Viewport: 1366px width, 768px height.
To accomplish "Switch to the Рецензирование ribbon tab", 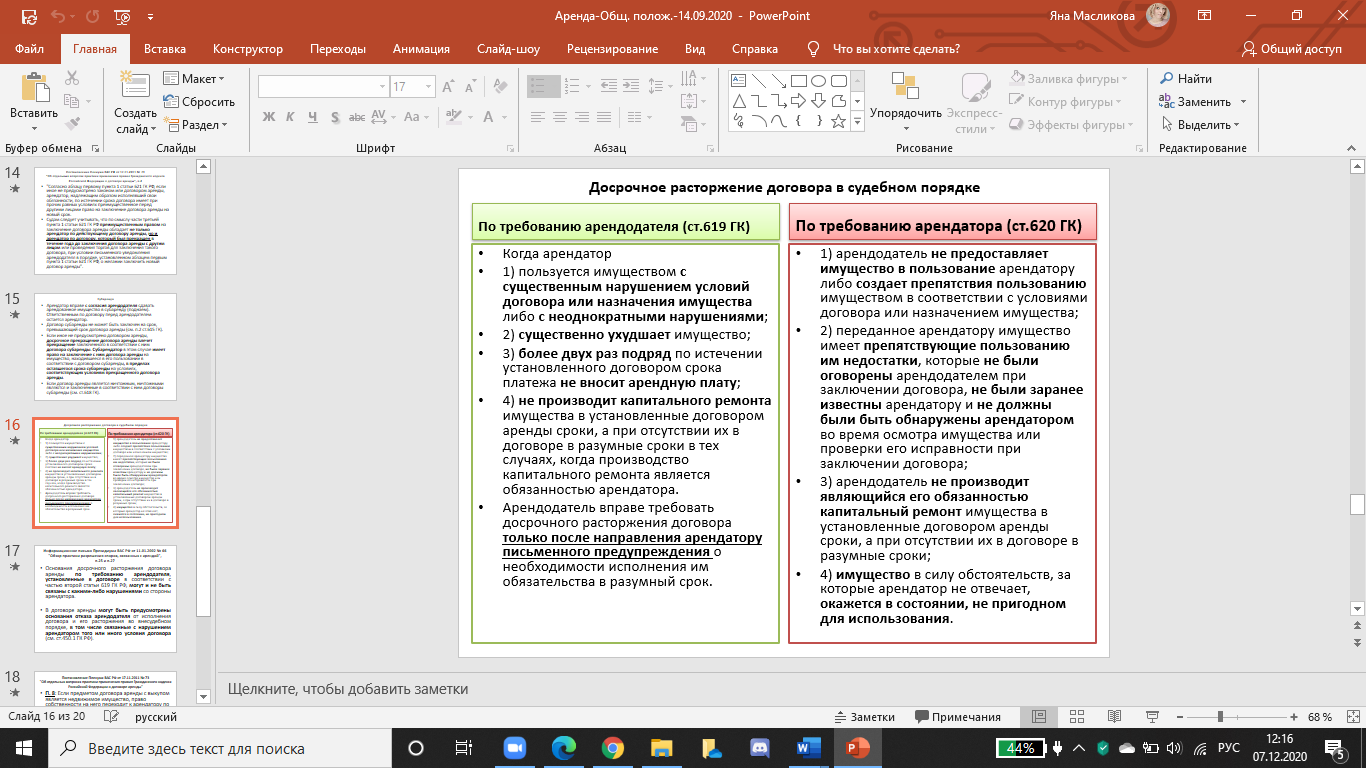I will [612, 49].
